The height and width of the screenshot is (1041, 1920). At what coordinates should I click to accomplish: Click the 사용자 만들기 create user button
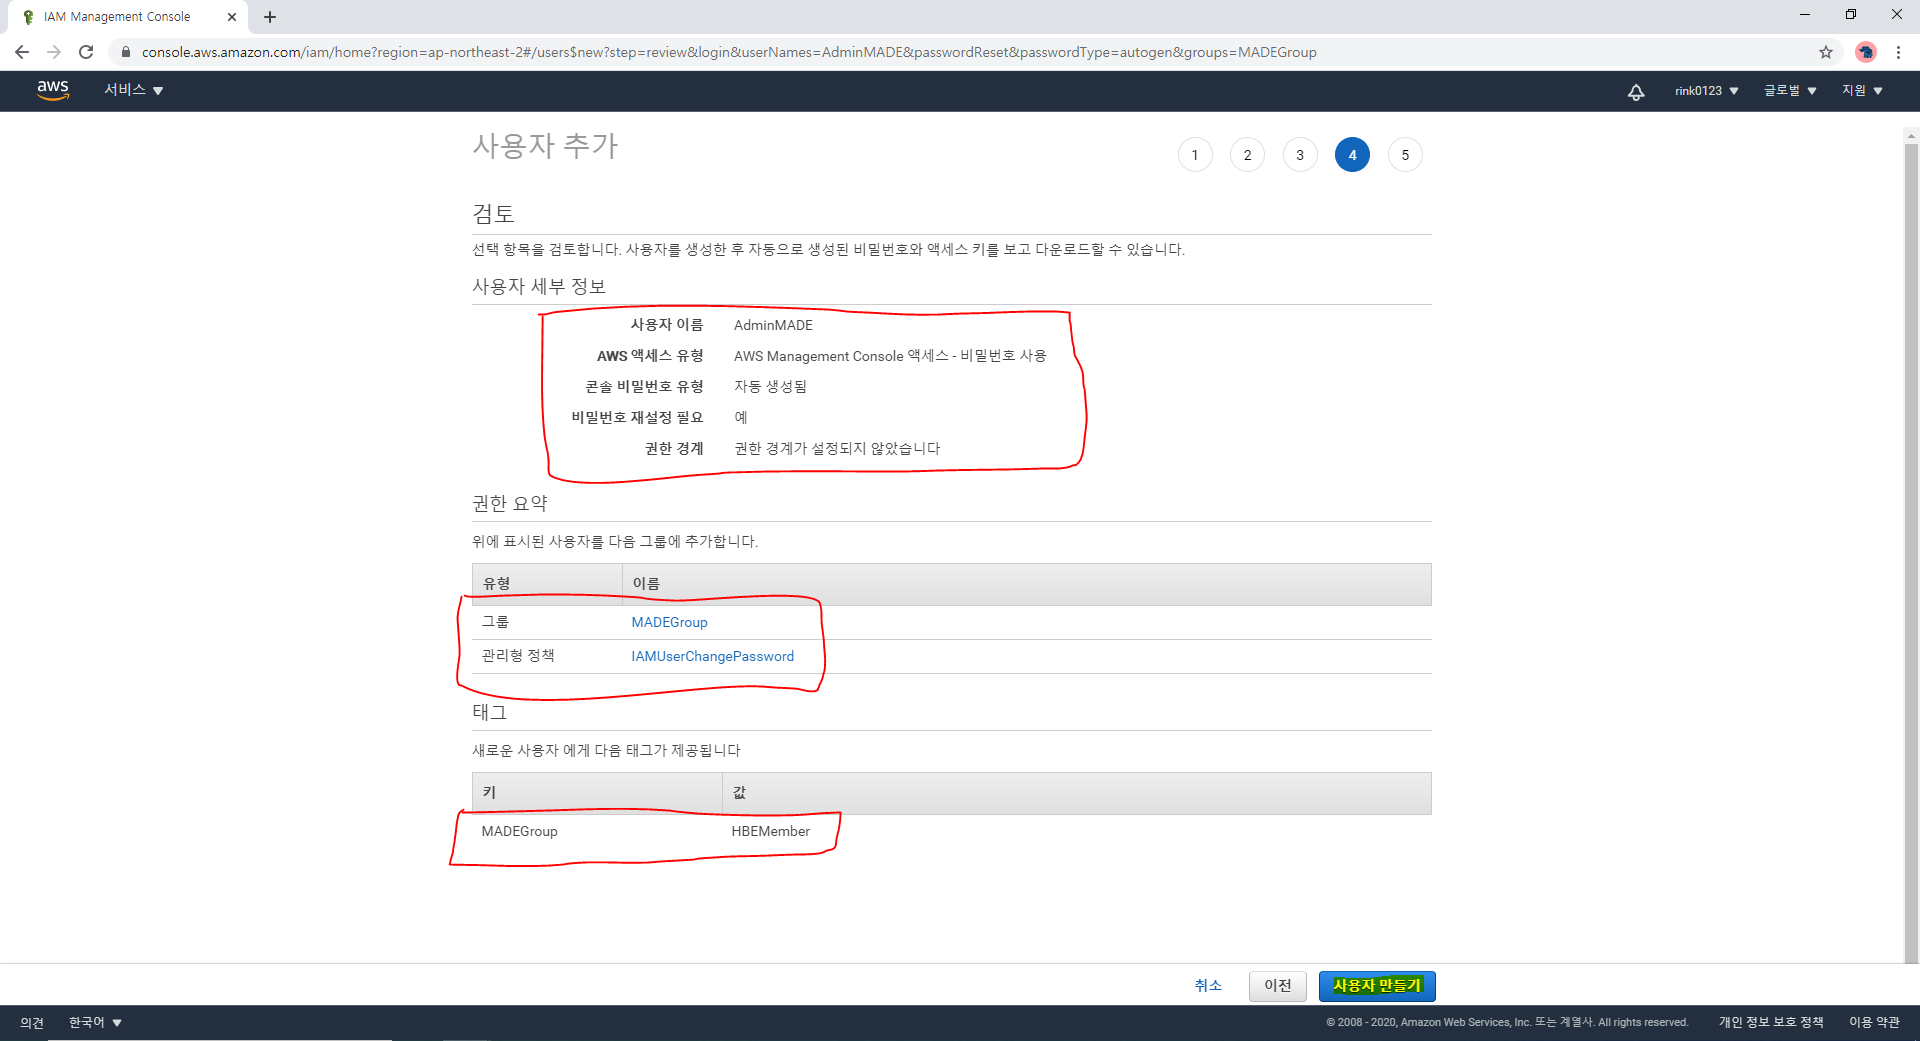(1377, 986)
